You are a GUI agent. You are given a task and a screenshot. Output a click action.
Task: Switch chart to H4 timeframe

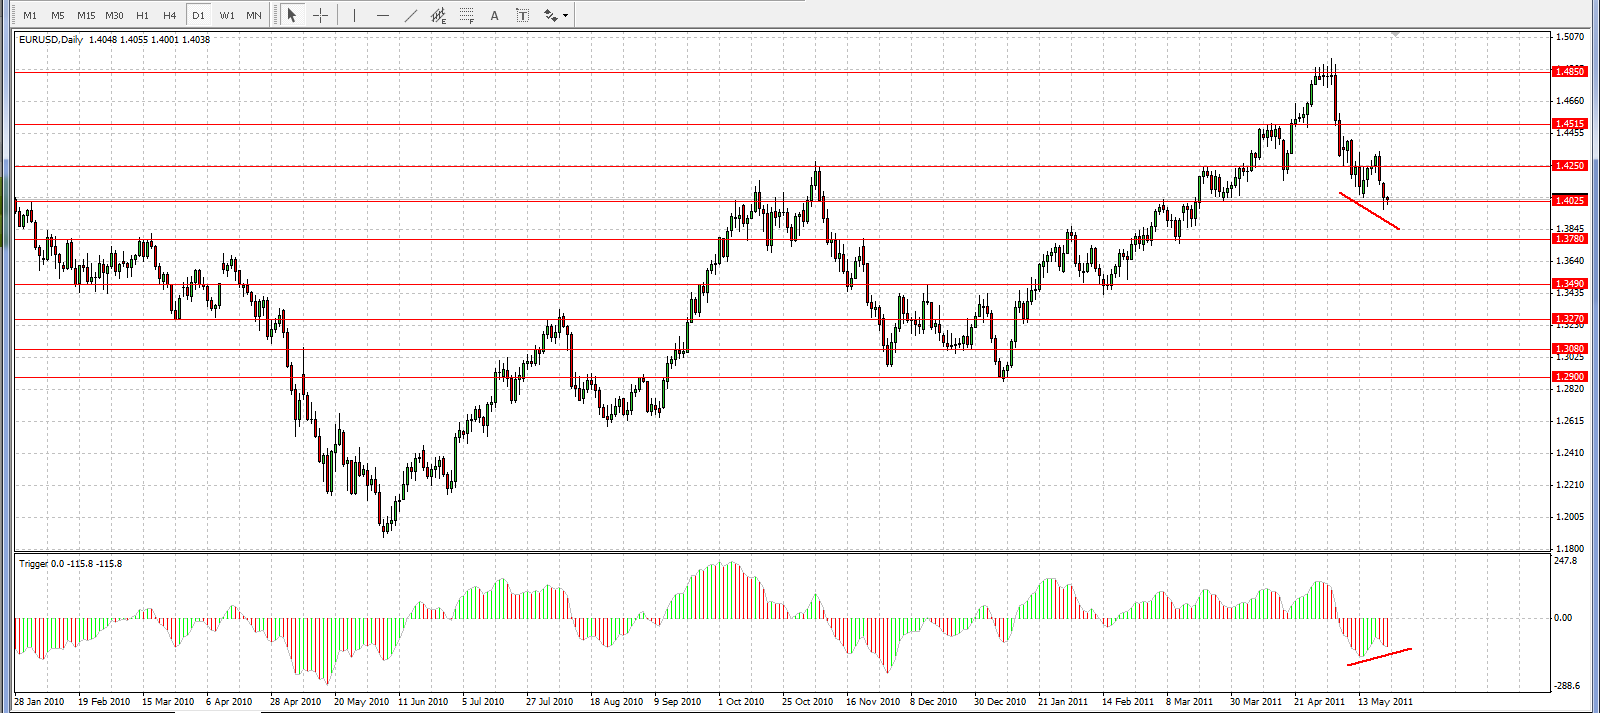tap(170, 15)
